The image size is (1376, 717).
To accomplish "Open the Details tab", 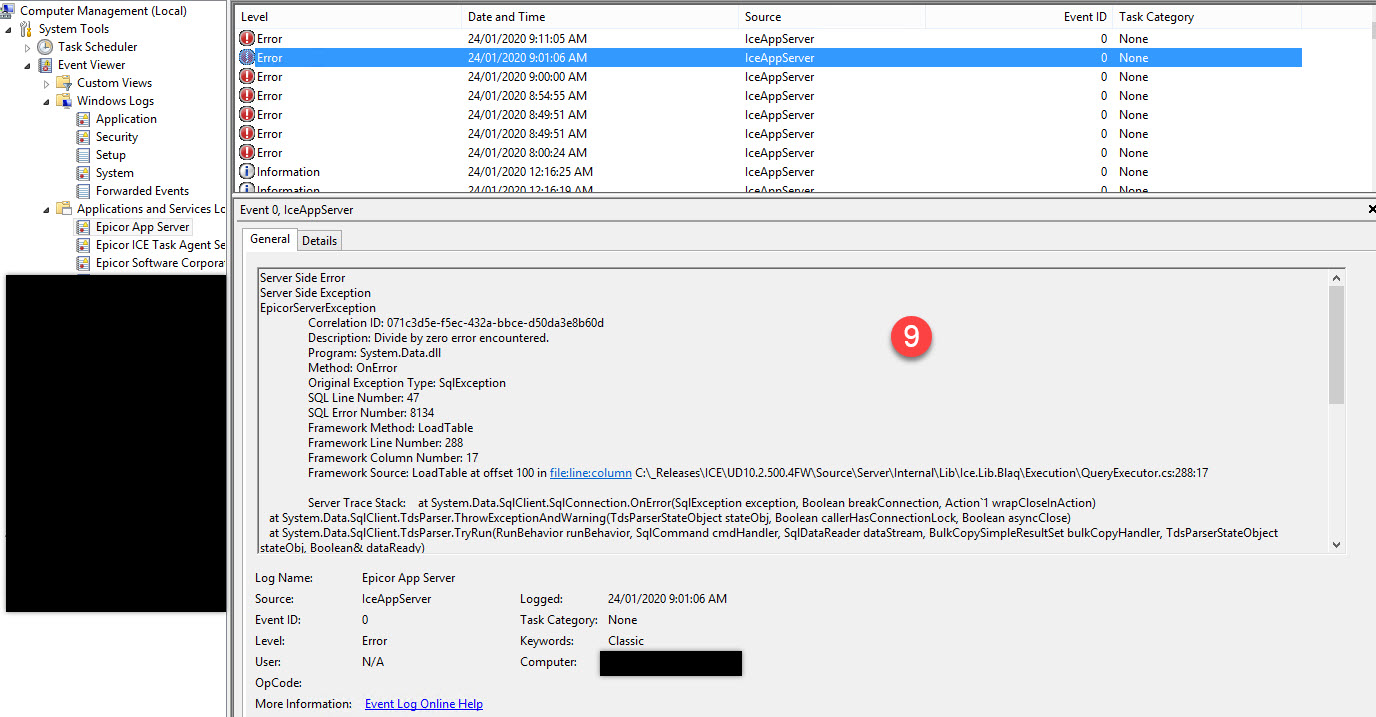I will pyautogui.click(x=319, y=240).
